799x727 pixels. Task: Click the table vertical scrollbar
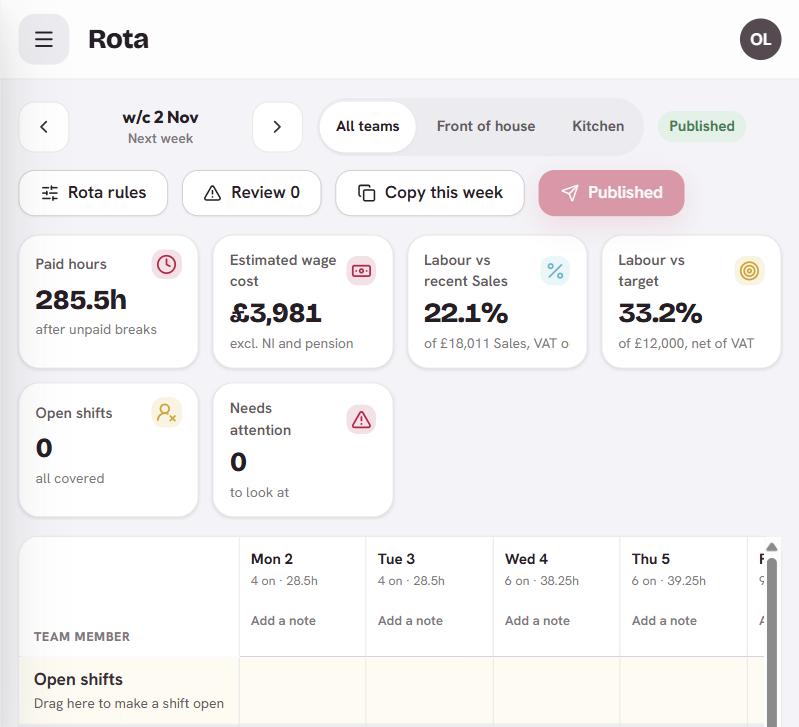click(x=771, y=642)
